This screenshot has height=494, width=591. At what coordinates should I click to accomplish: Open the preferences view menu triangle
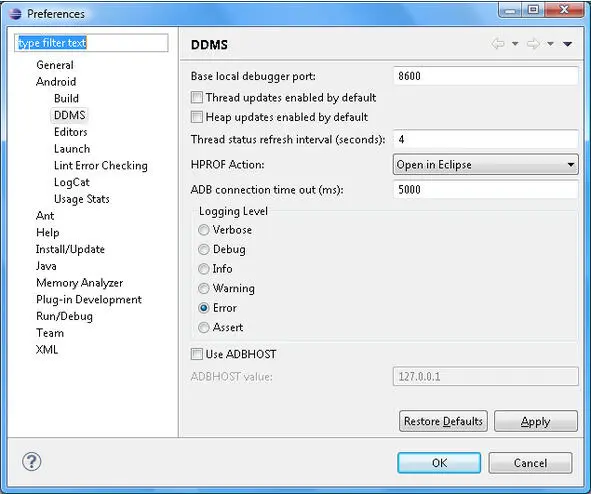tap(568, 44)
